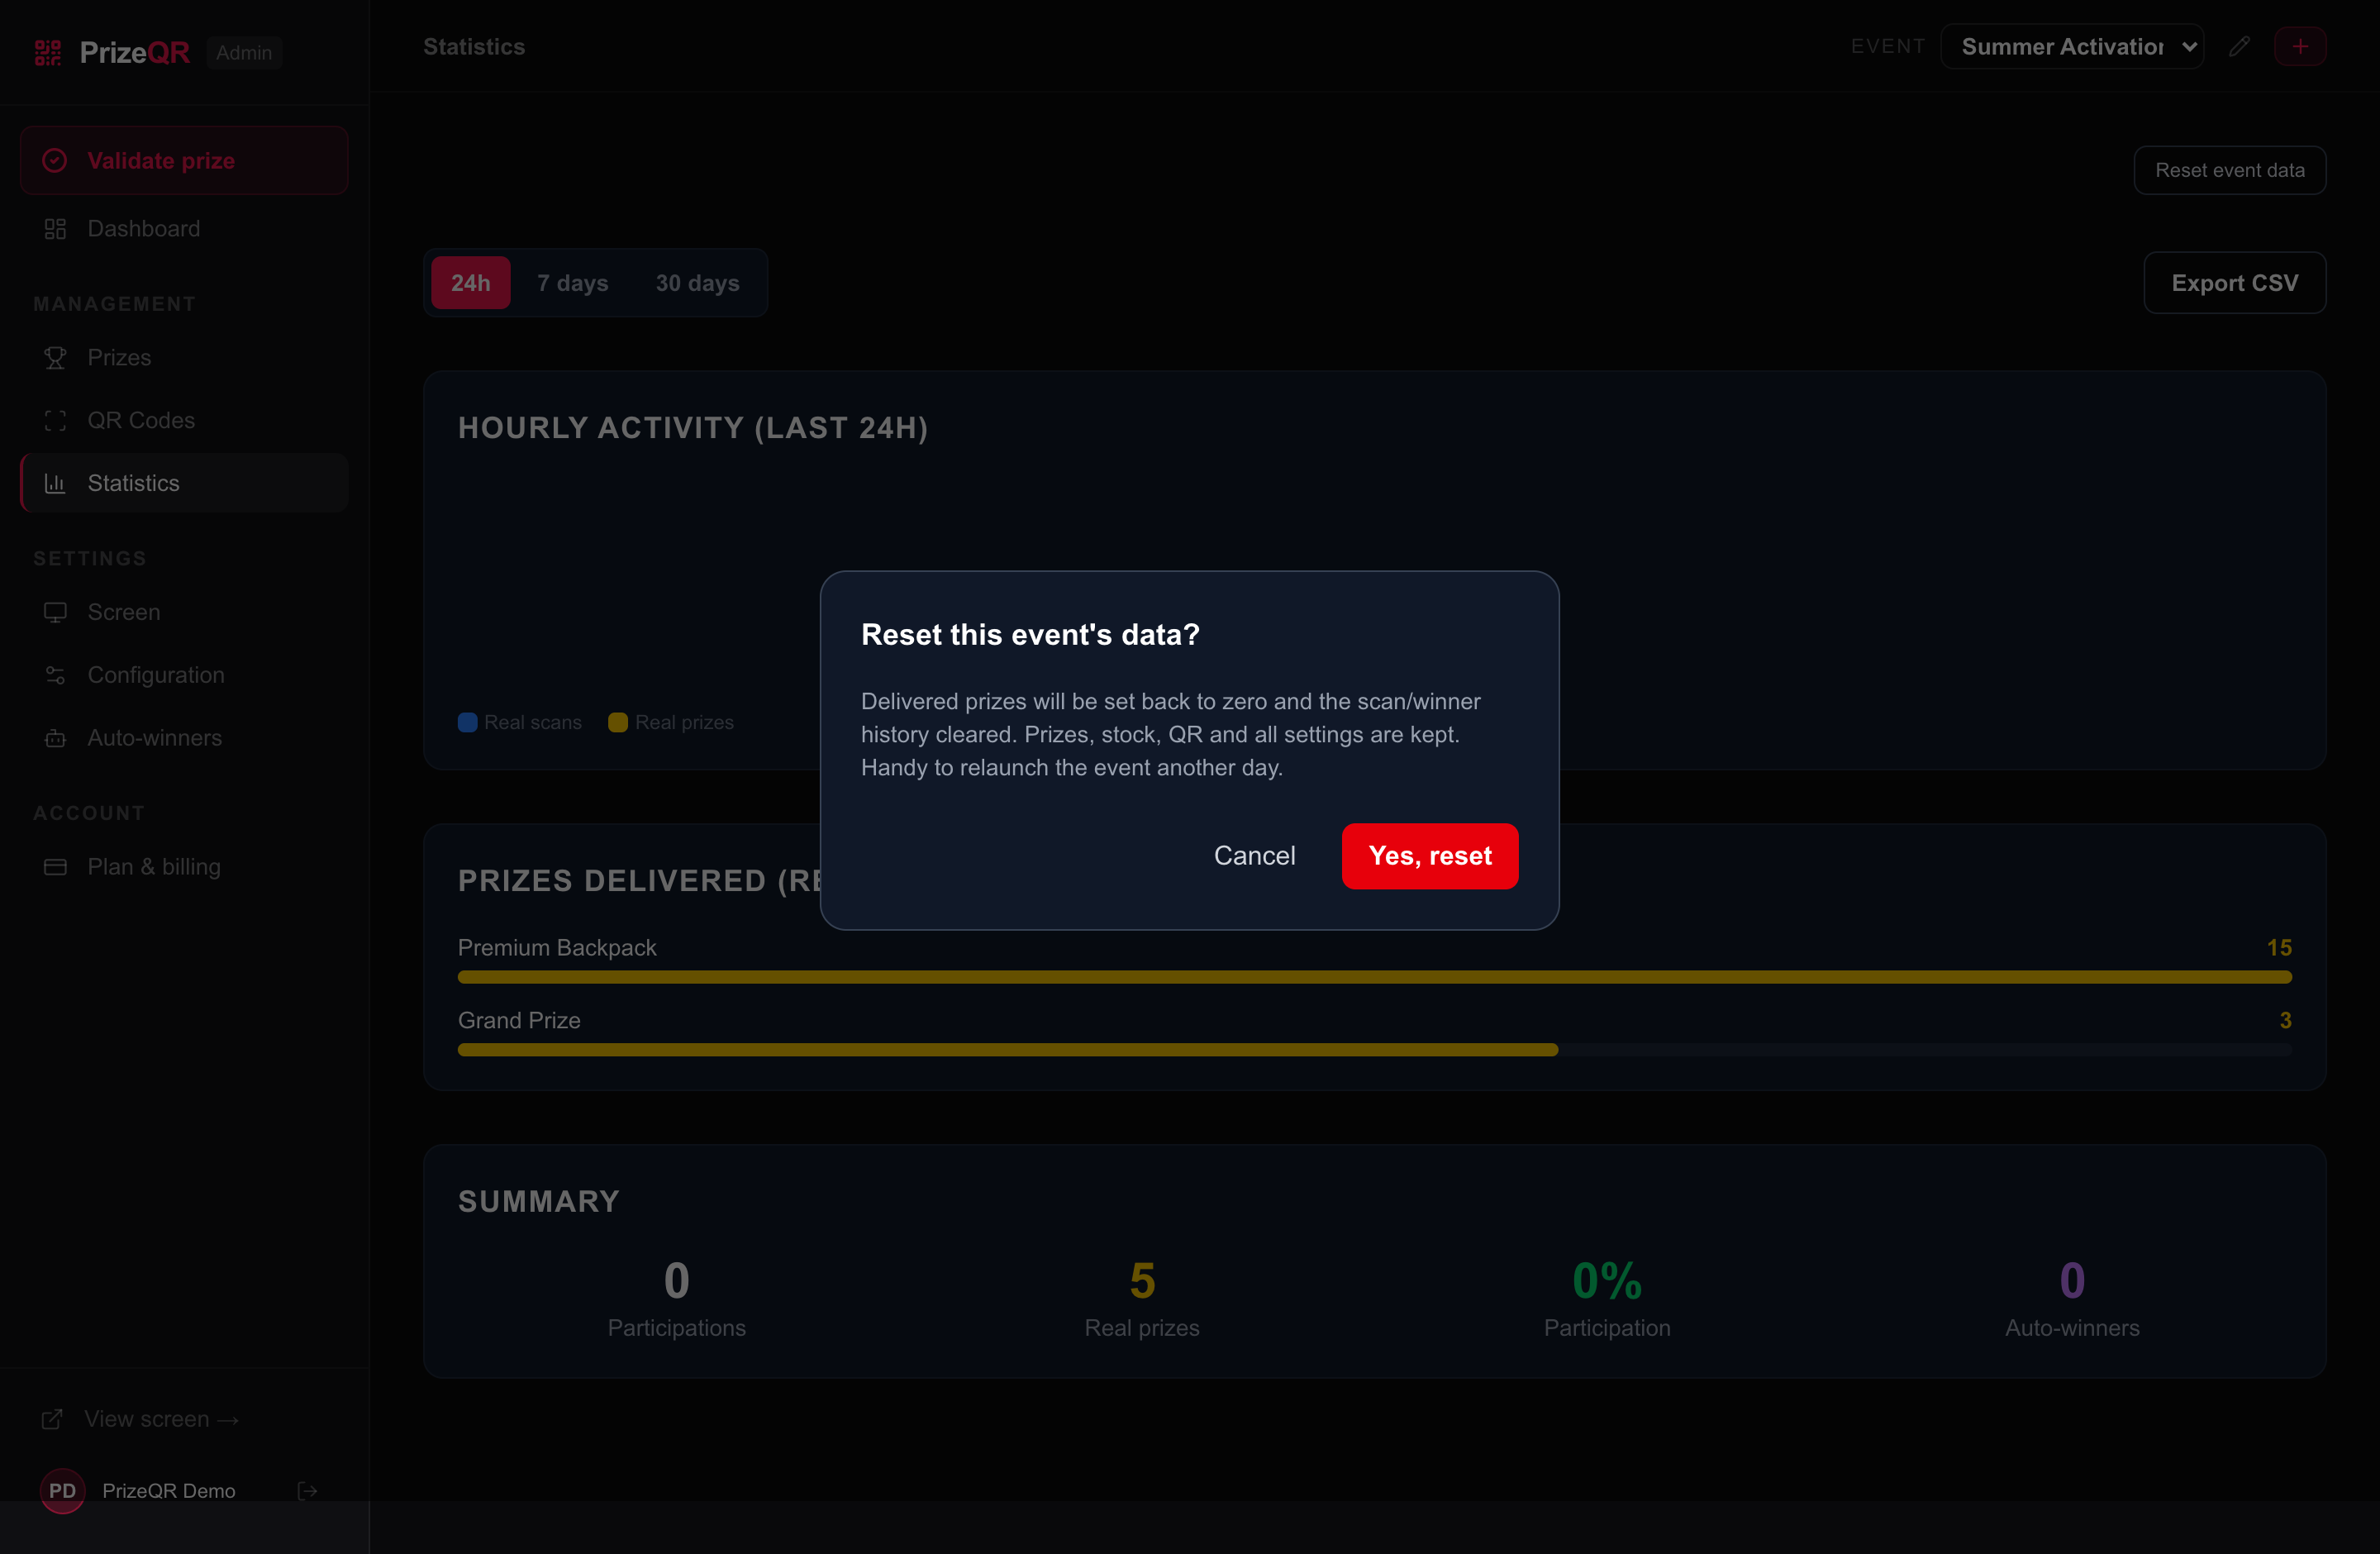Click the QR Codes scan icon
The width and height of the screenshot is (2380, 1554).
pos(55,421)
